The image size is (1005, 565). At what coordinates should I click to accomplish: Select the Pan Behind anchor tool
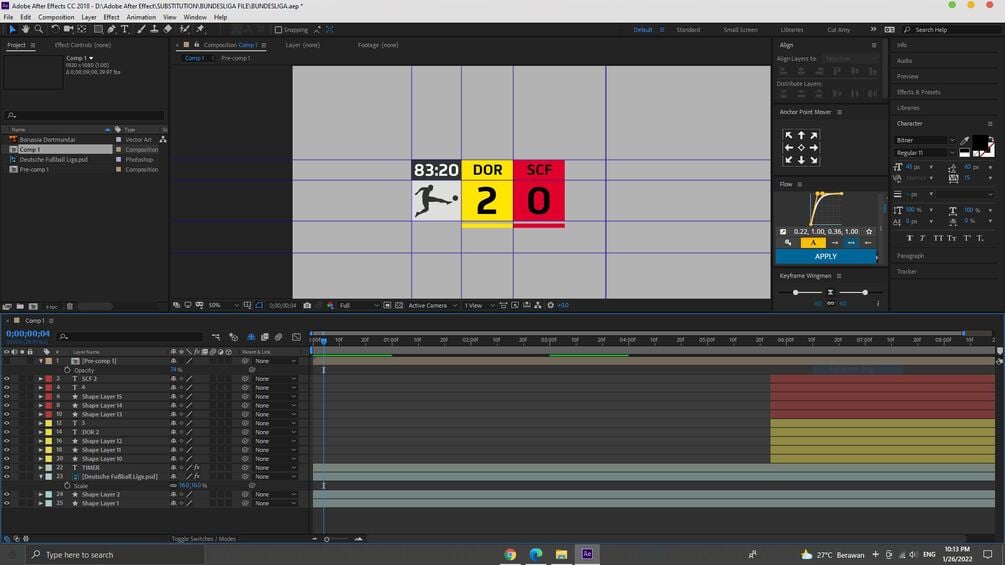(x=81, y=29)
